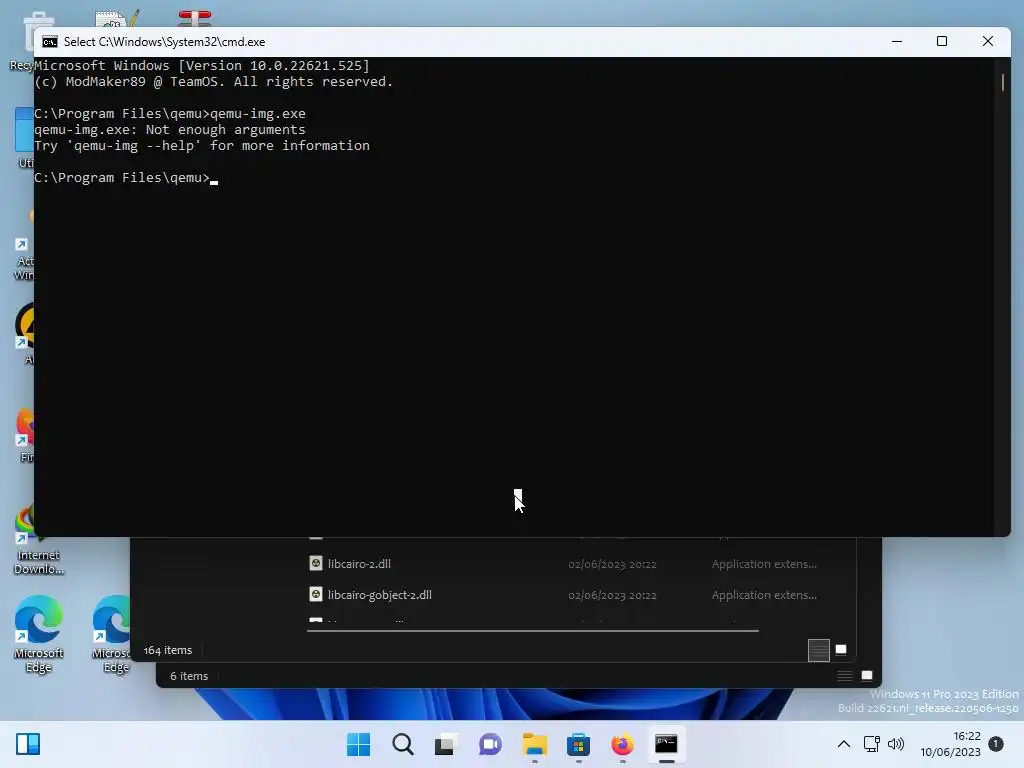The height and width of the screenshot is (768, 1024).
Task: Open network status tray icon
Action: pos(871,744)
